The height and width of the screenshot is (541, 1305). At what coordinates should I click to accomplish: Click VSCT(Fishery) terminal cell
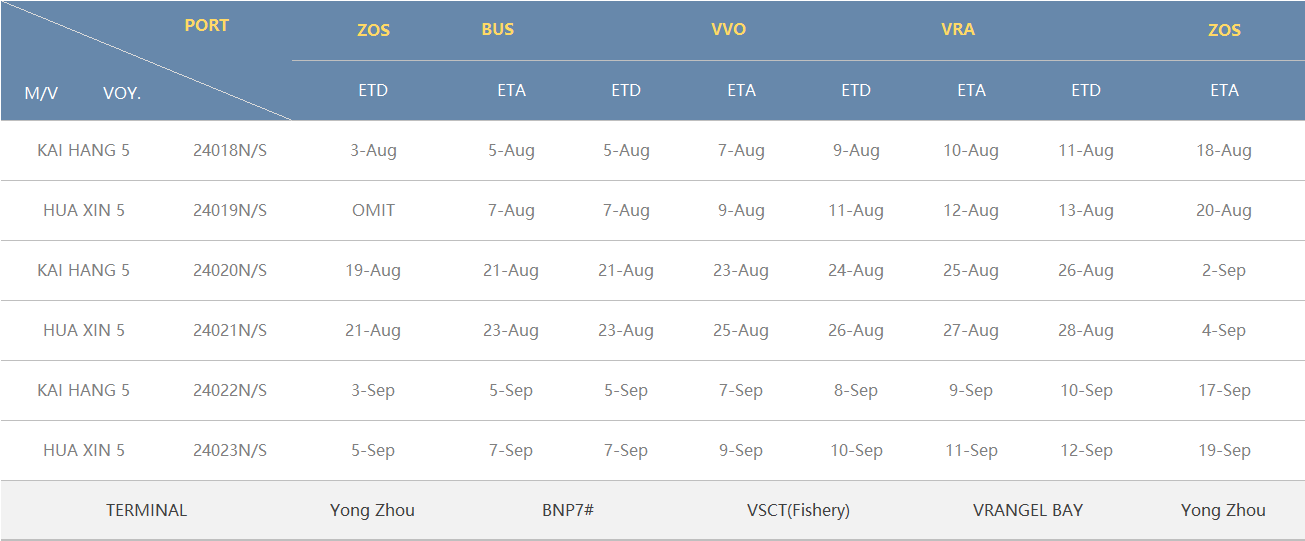(798, 511)
